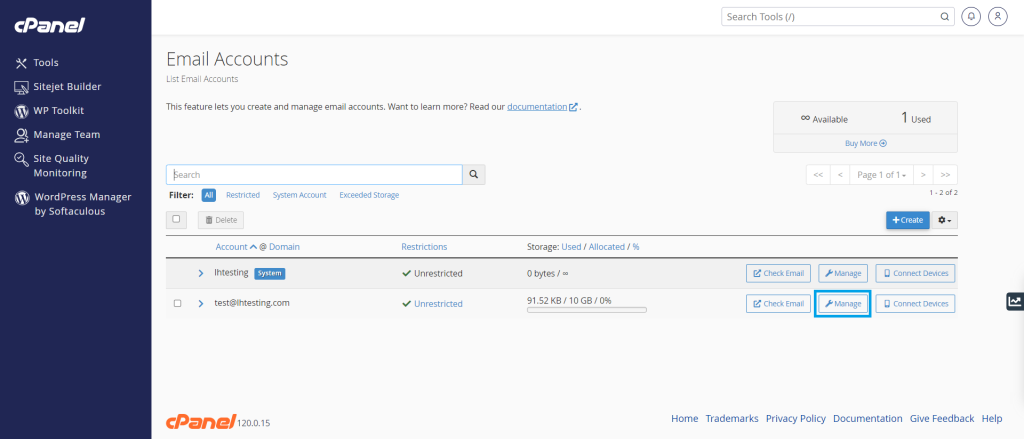The width and height of the screenshot is (1024, 439).
Task: Expand the lhtesting system account row
Action: pos(200,273)
